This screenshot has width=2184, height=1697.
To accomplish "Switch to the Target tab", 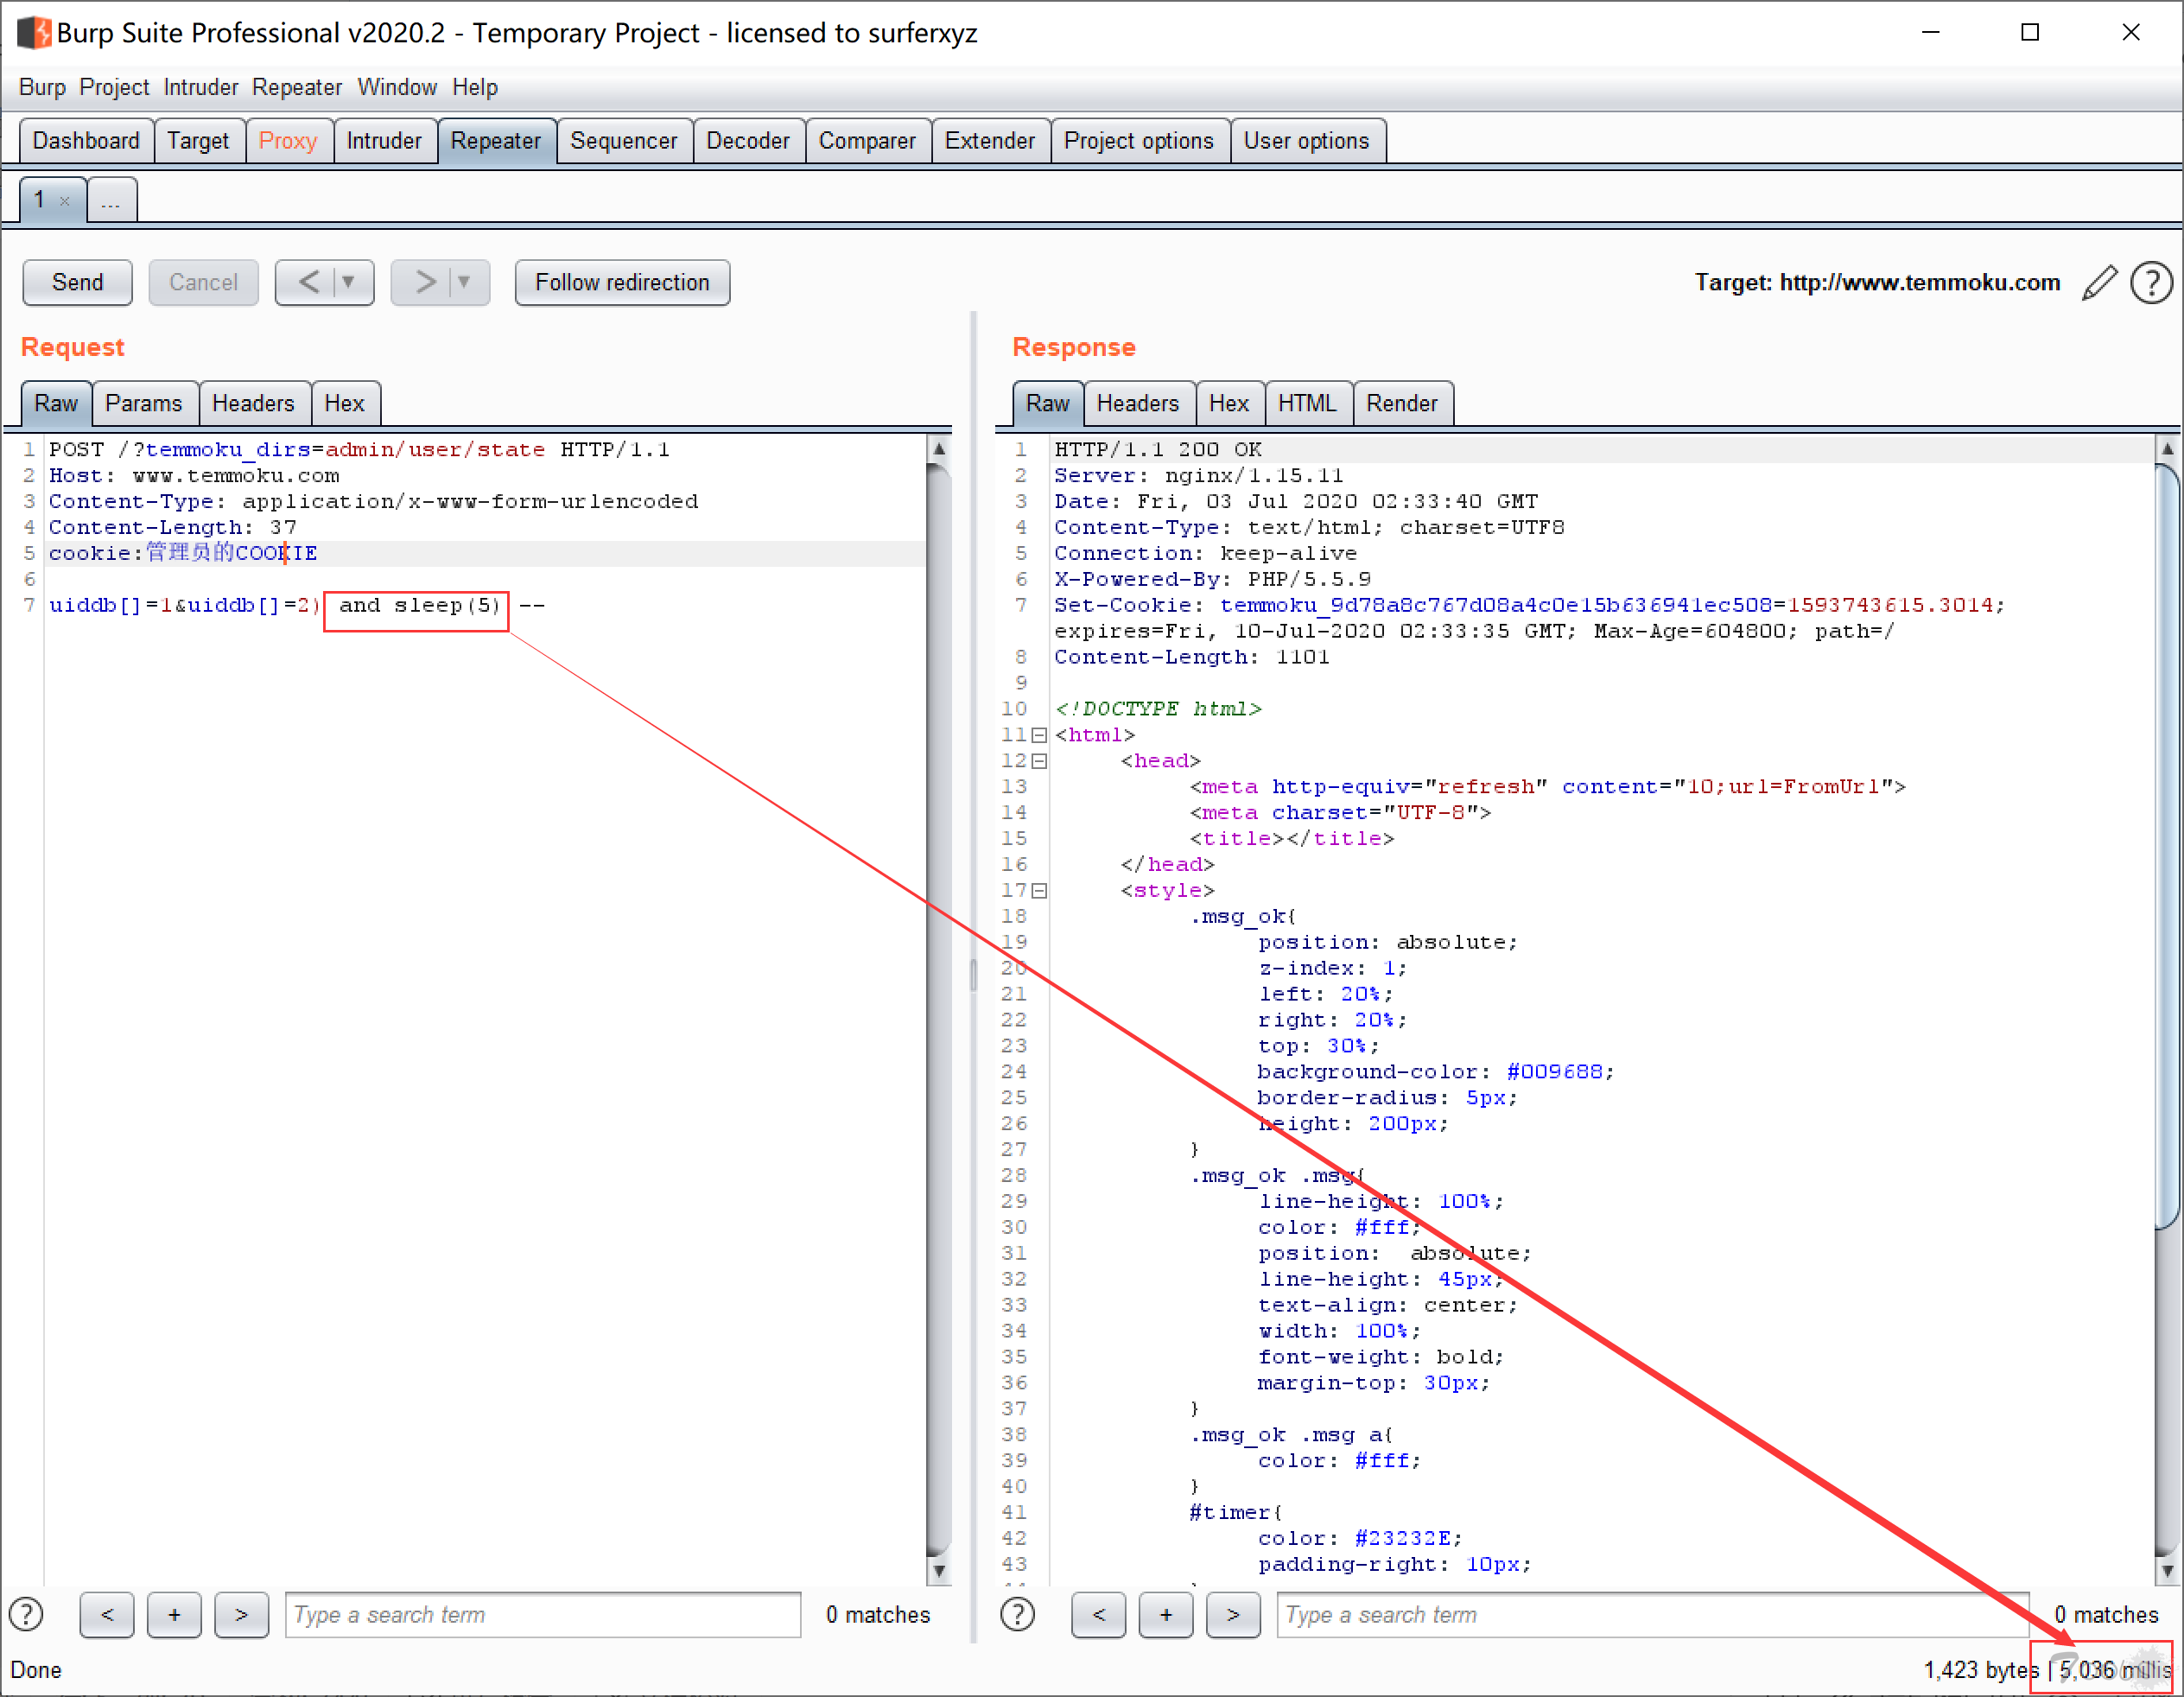I will coord(198,141).
